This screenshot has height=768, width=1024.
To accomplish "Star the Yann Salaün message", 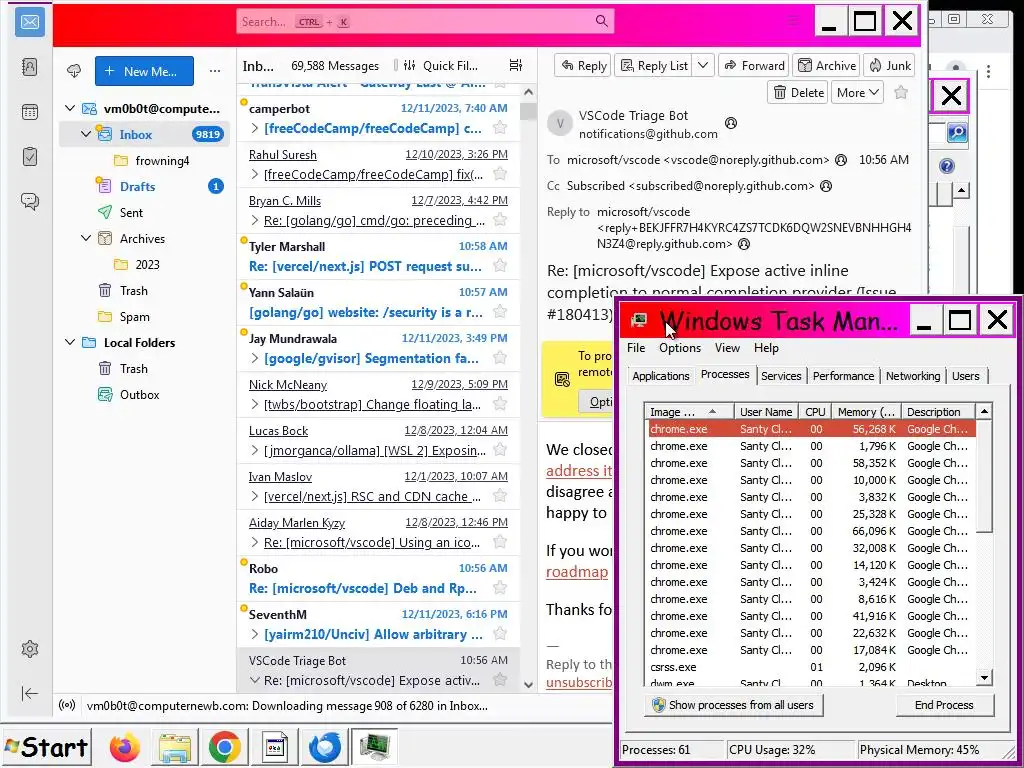I will (500, 312).
